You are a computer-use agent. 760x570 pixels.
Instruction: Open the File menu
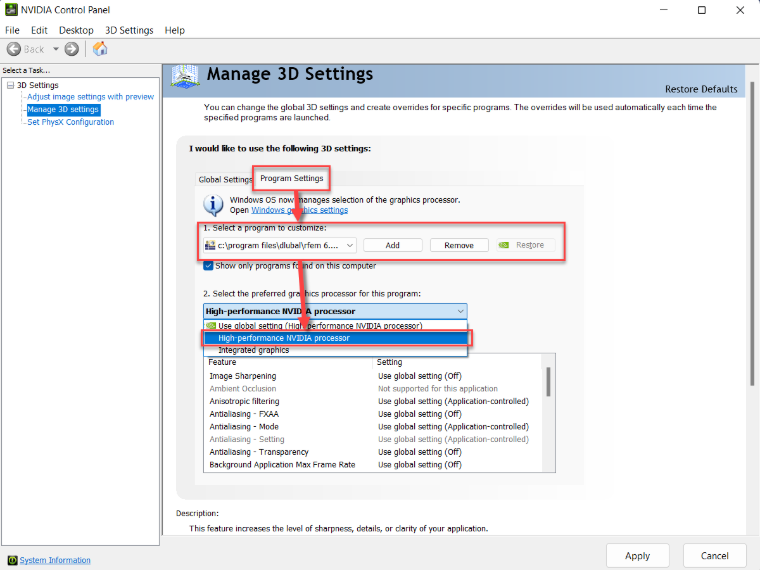[12, 30]
